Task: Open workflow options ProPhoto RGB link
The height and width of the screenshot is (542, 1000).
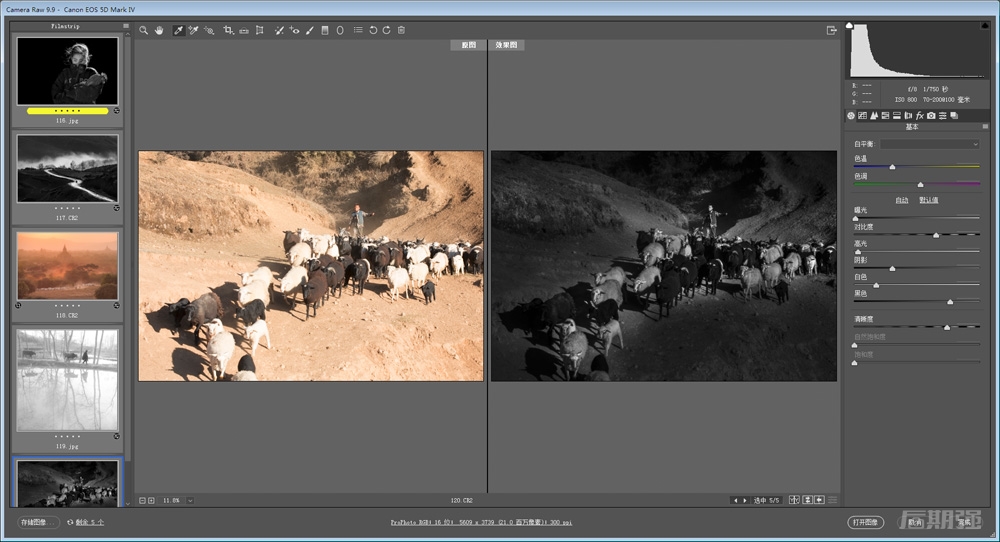Action: coord(482,522)
